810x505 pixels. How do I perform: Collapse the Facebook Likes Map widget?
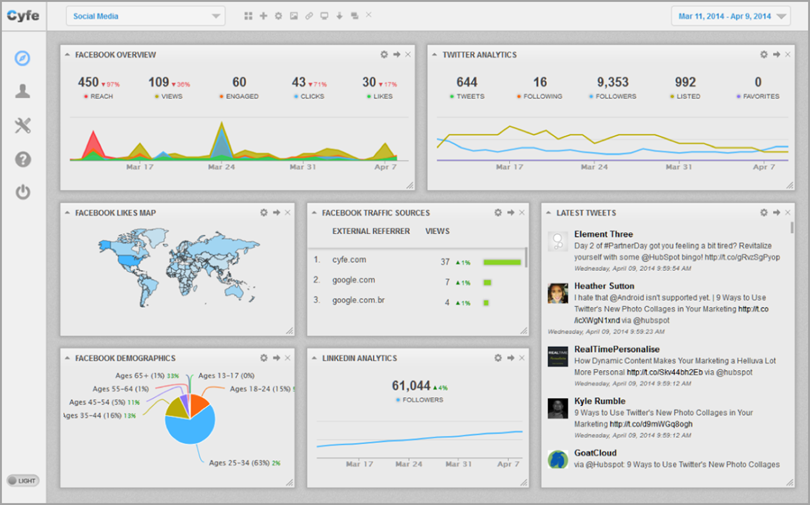click(67, 213)
